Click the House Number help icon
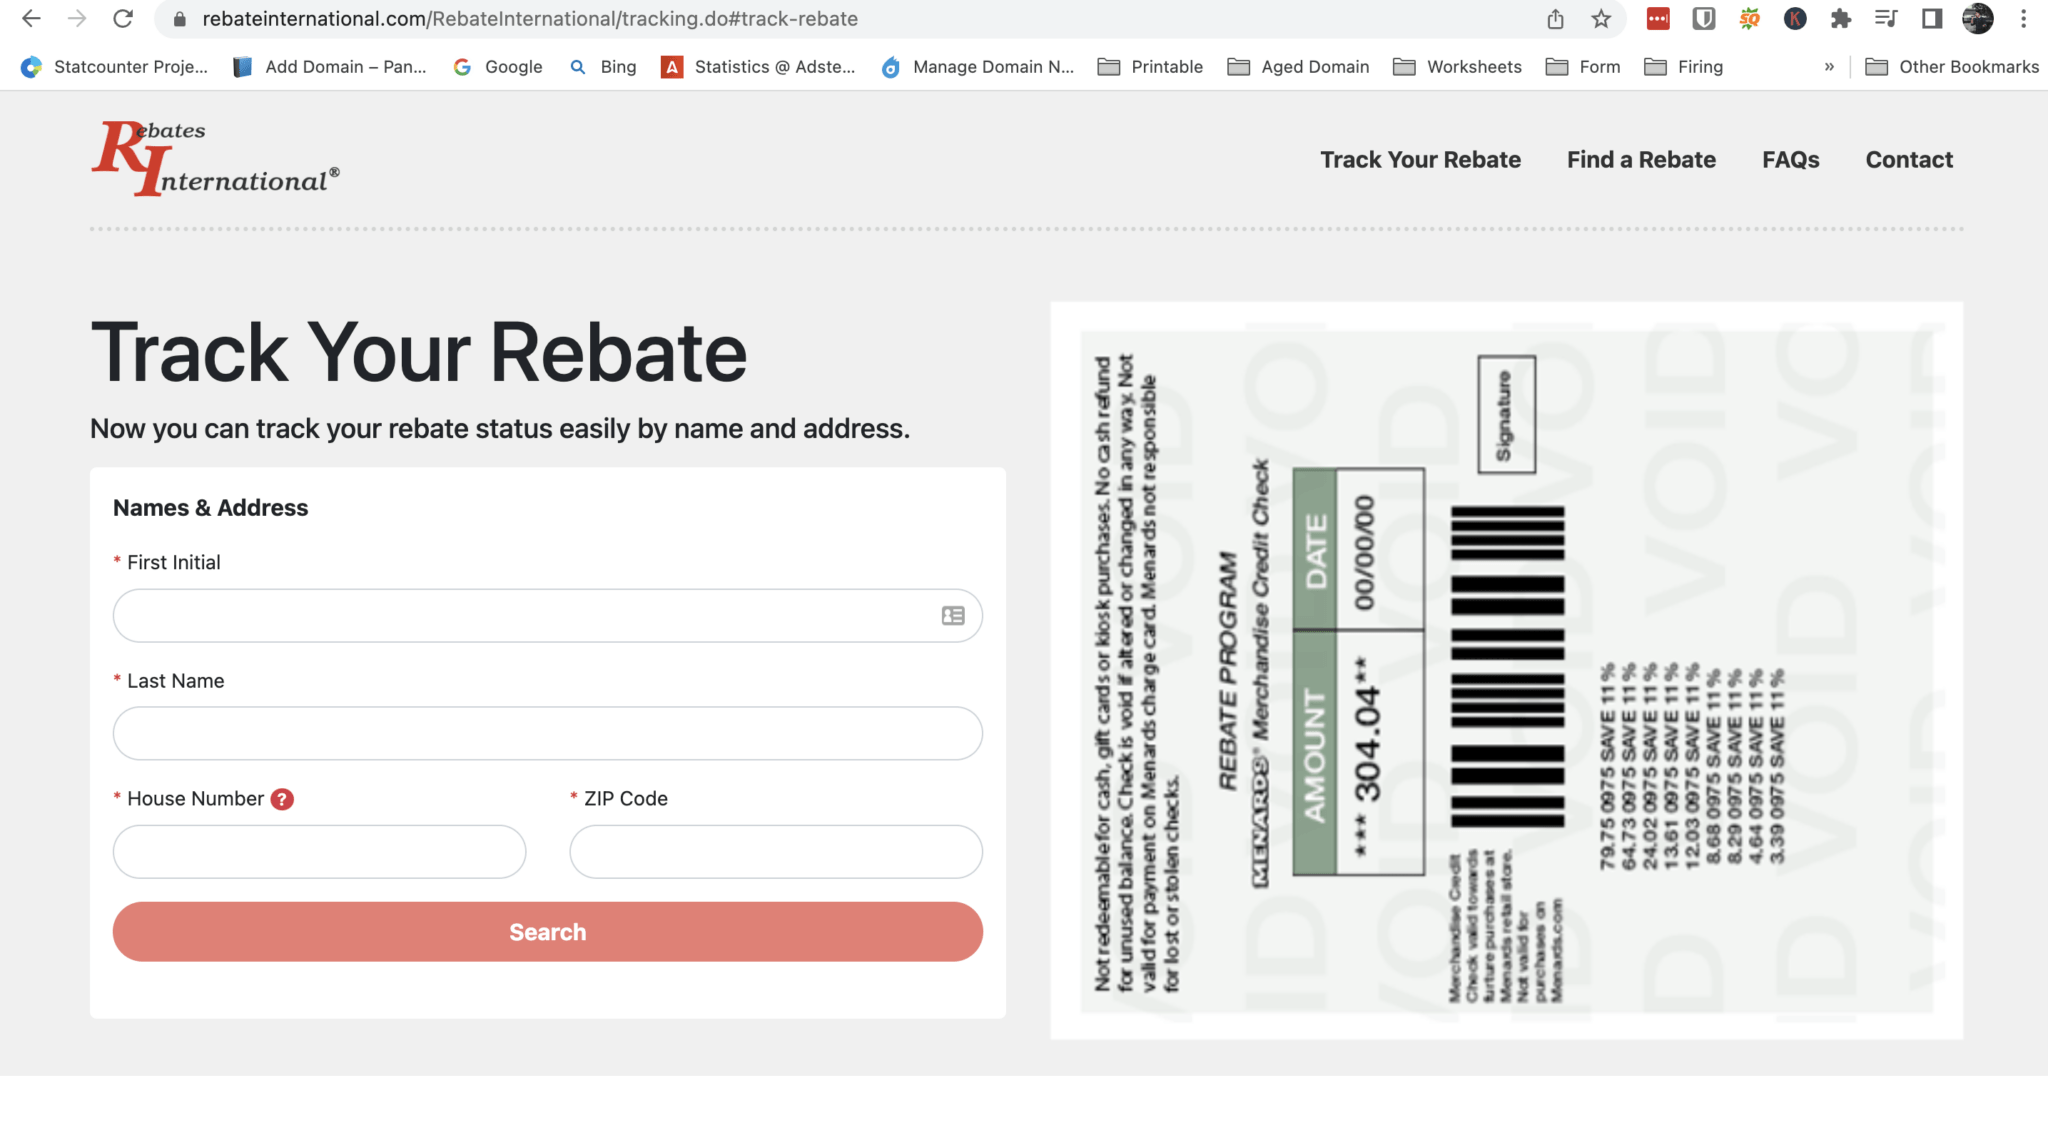This screenshot has height=1130, width=2048. coord(282,799)
